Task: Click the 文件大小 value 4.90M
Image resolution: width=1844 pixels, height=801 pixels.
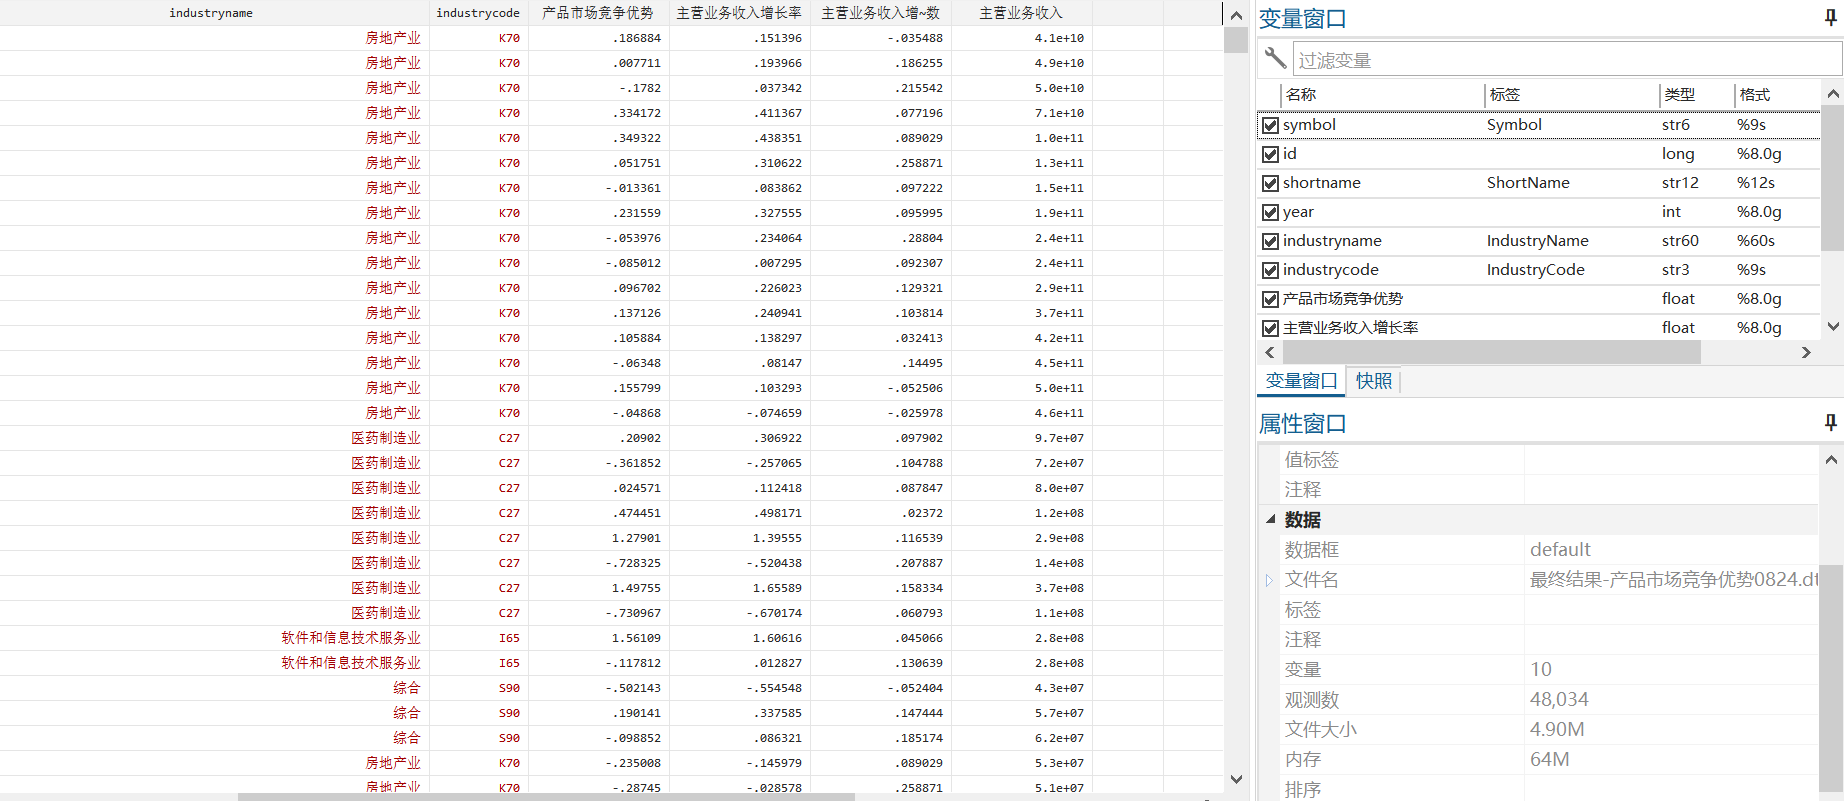Action: coord(1557,730)
